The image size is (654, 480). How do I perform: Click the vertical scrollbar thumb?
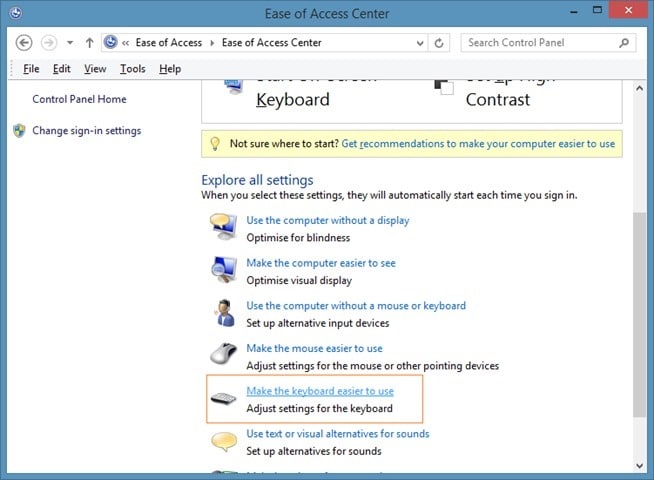639,315
